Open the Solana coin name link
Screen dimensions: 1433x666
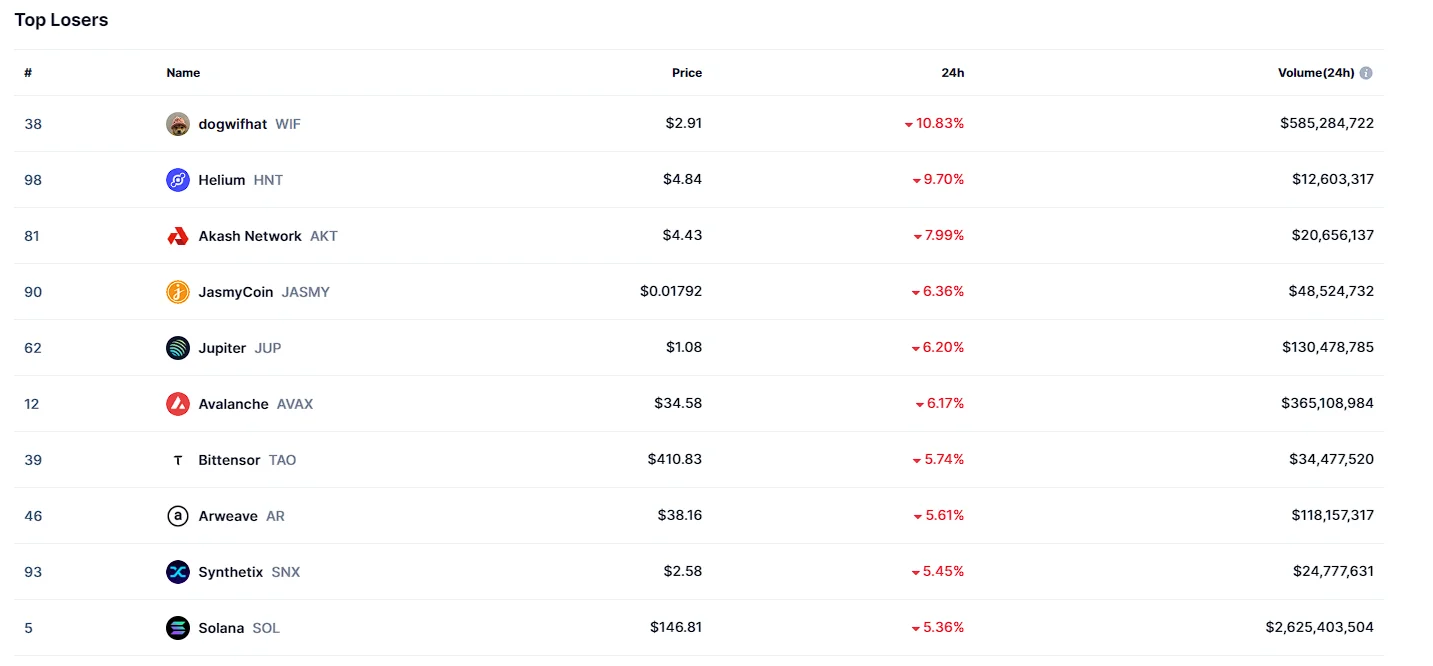pos(221,628)
